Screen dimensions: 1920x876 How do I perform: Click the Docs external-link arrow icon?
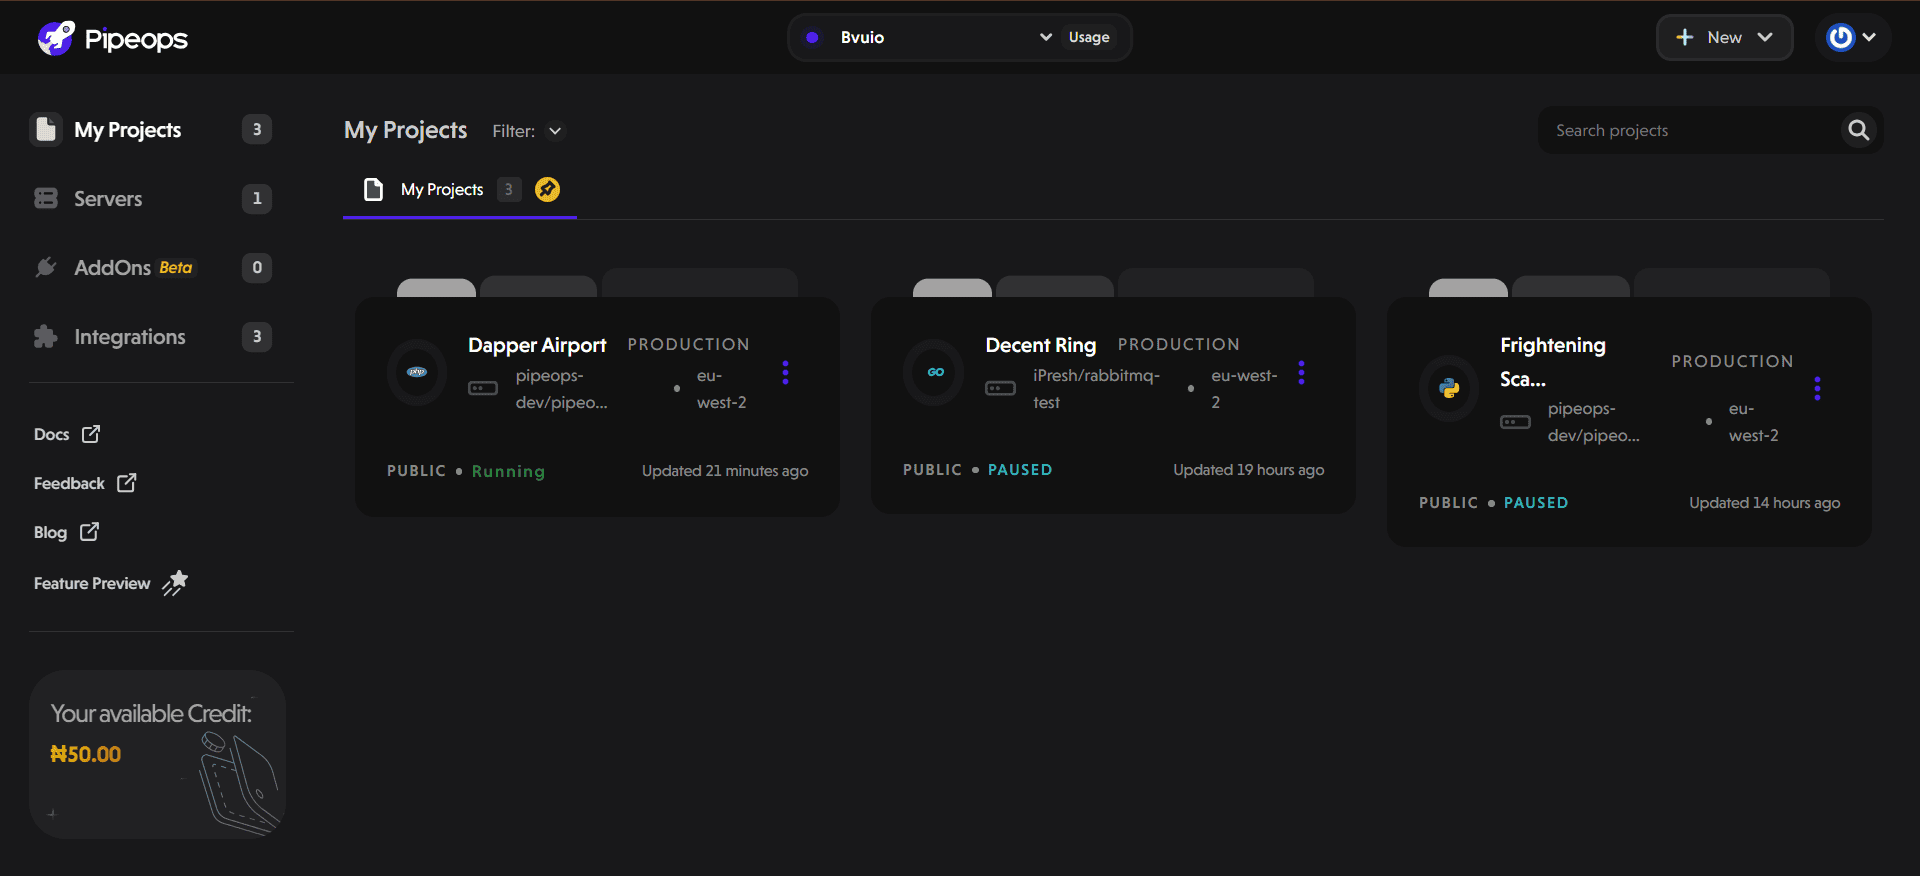click(x=91, y=434)
